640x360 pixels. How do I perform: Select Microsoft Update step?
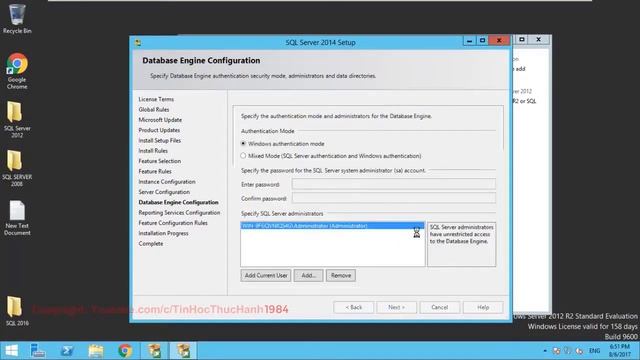coord(160,120)
